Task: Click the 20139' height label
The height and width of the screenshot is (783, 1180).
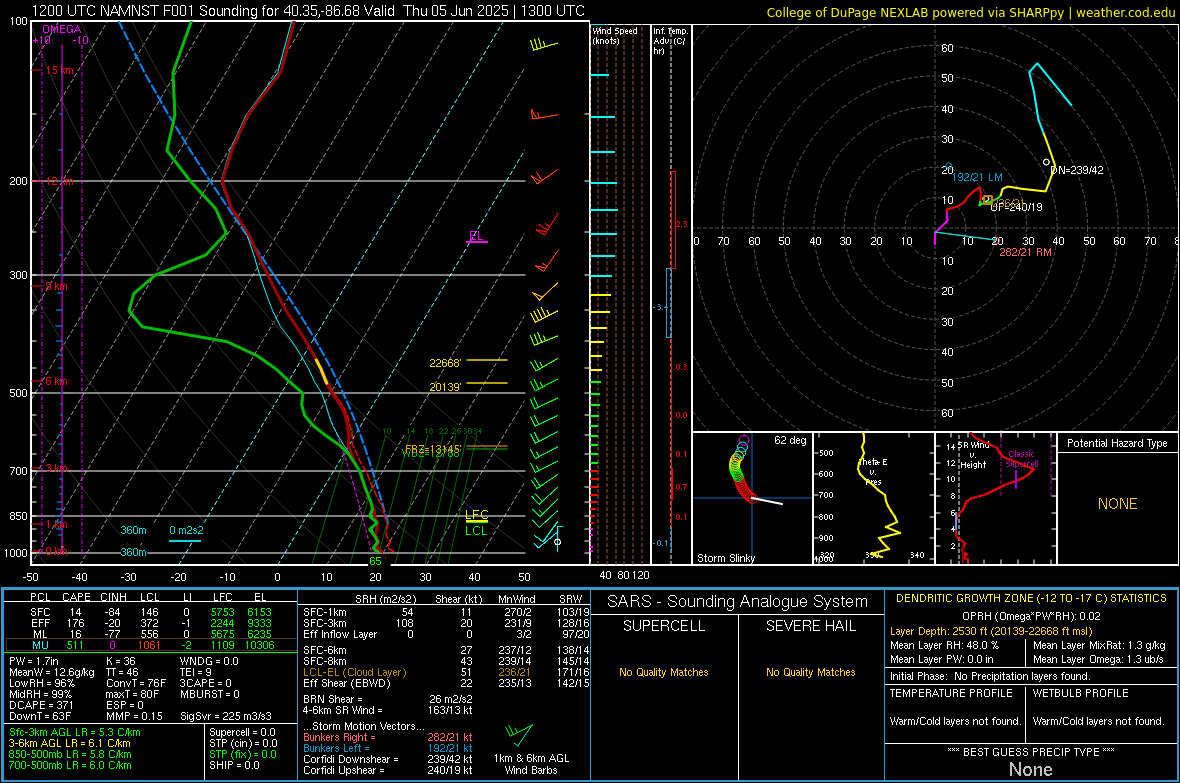Action: coord(445,387)
